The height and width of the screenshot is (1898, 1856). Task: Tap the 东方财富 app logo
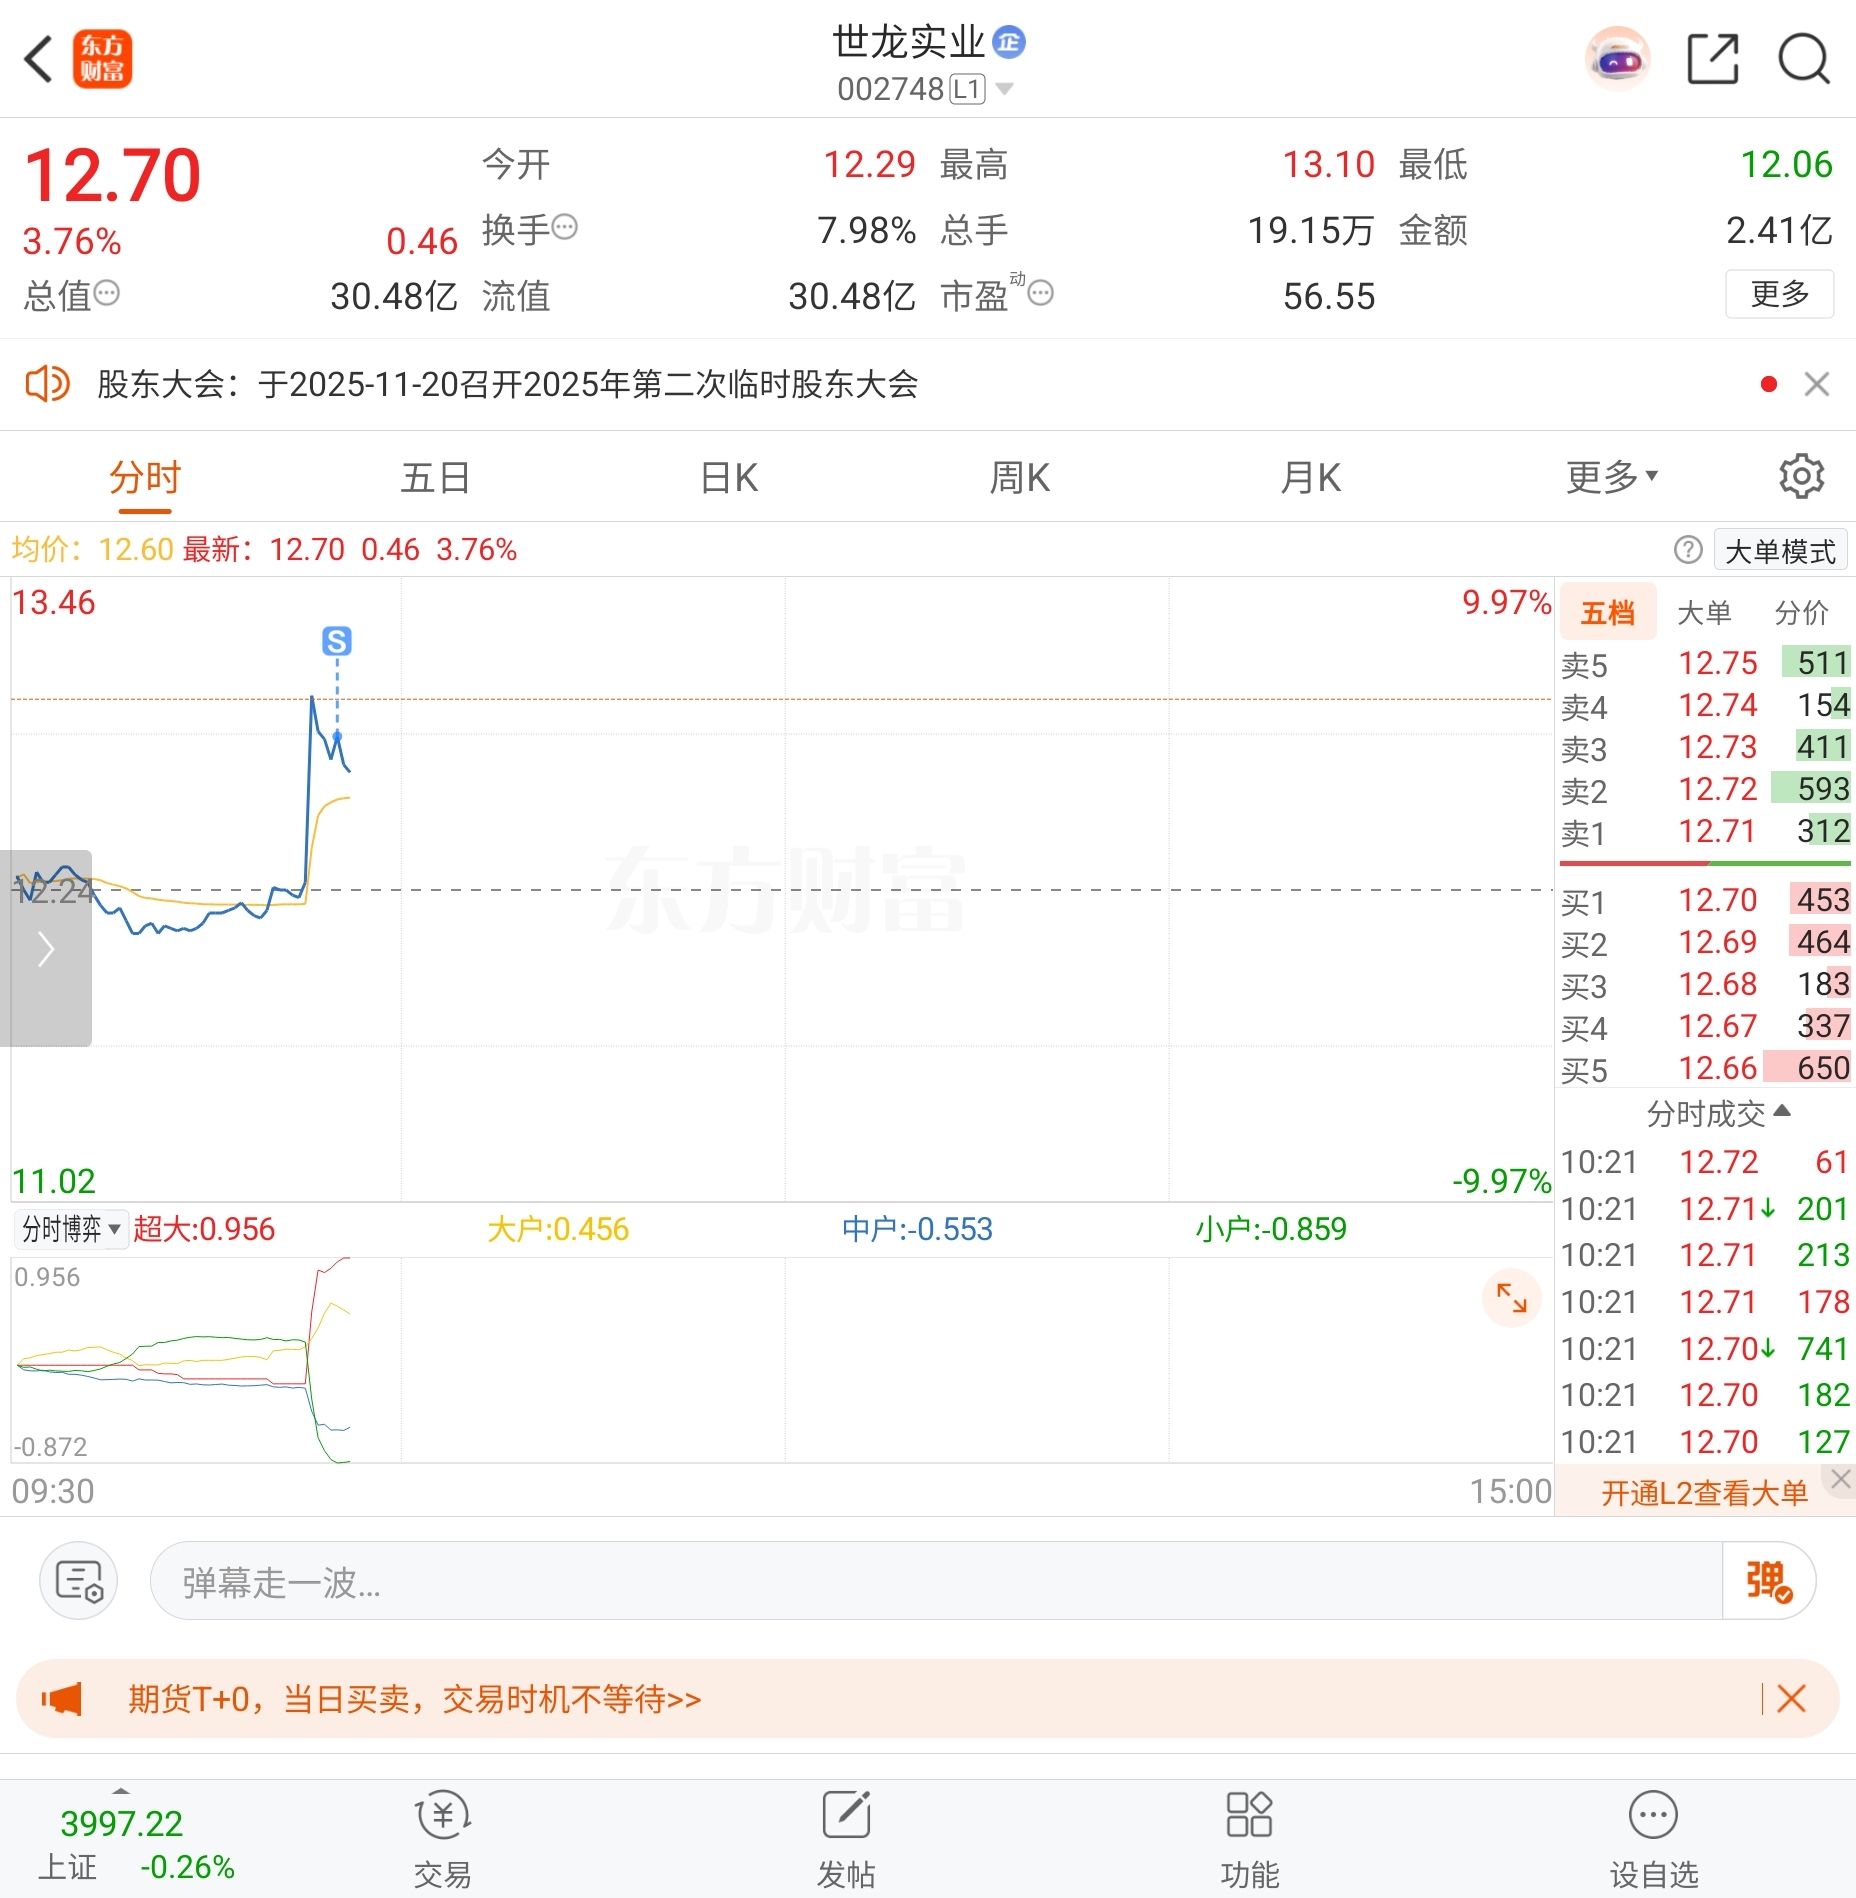coord(102,59)
